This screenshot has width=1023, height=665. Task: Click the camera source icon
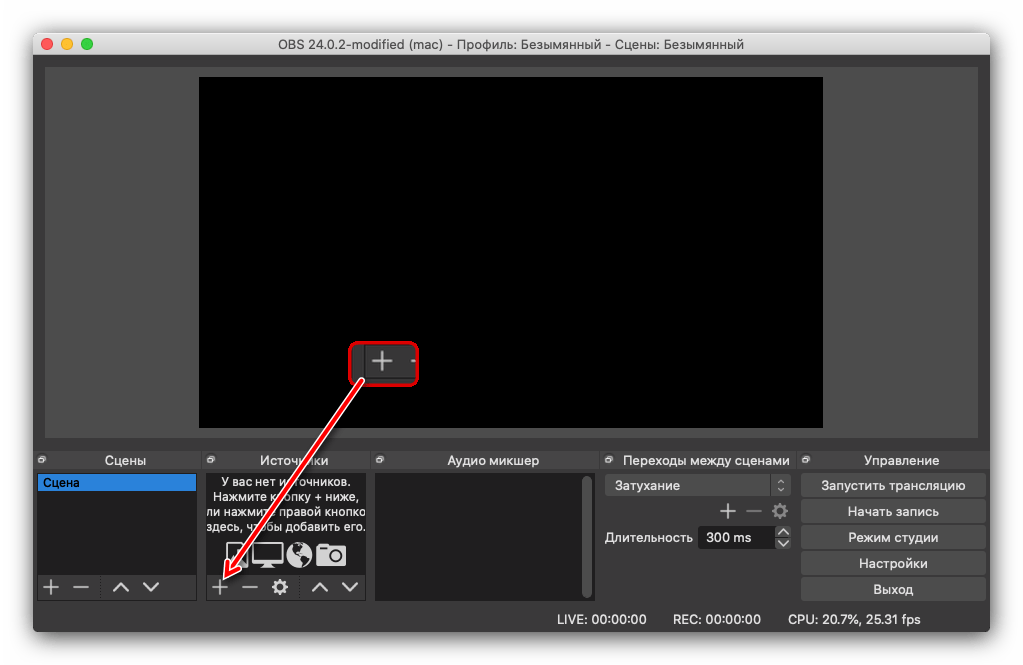click(x=331, y=555)
